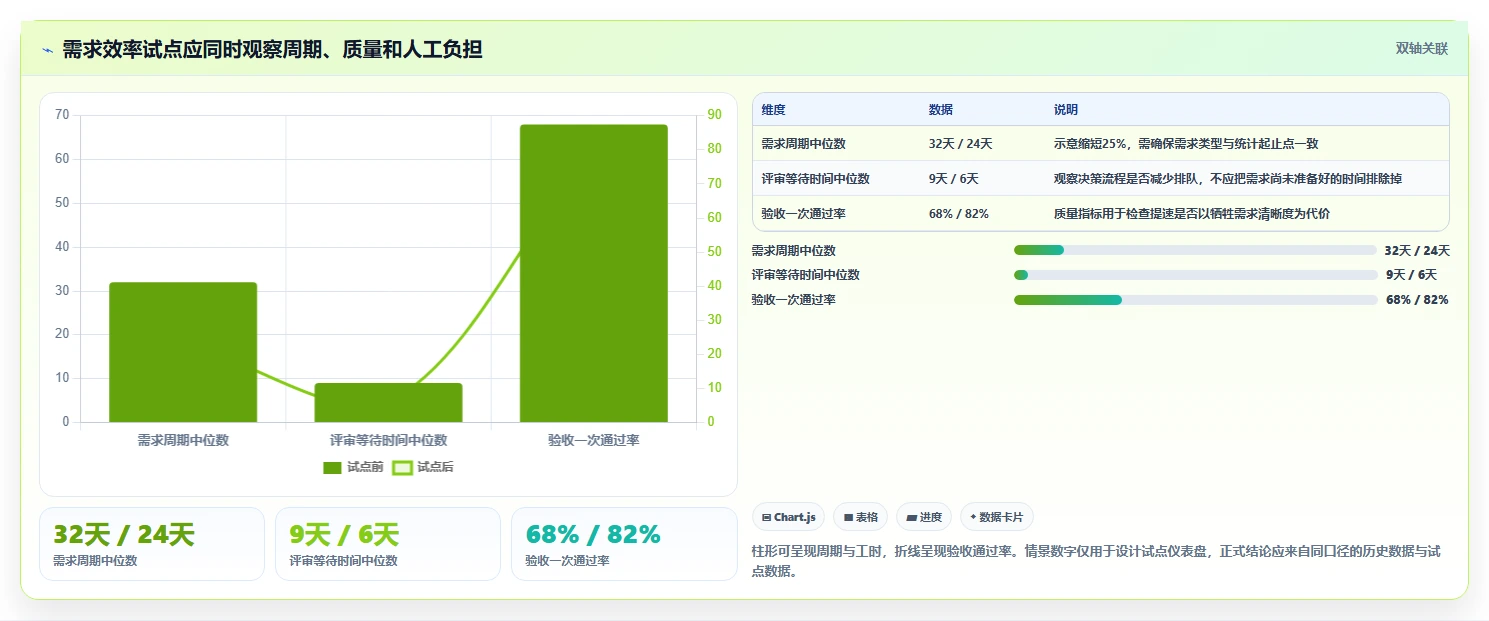Click the 68% / 82% cell in the table

pyautogui.click(x=958, y=214)
